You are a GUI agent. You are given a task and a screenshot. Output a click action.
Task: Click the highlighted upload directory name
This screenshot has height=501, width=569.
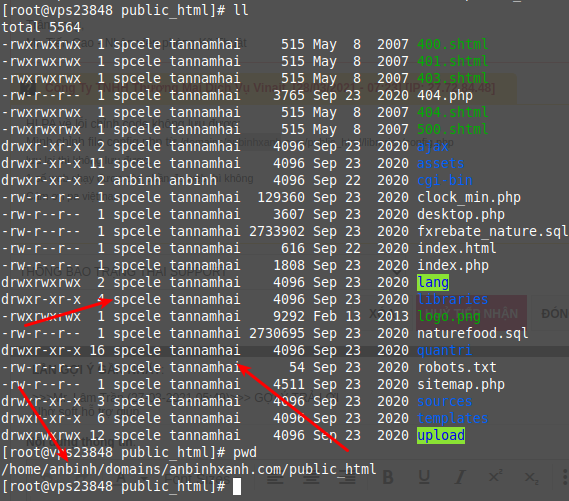point(441,435)
